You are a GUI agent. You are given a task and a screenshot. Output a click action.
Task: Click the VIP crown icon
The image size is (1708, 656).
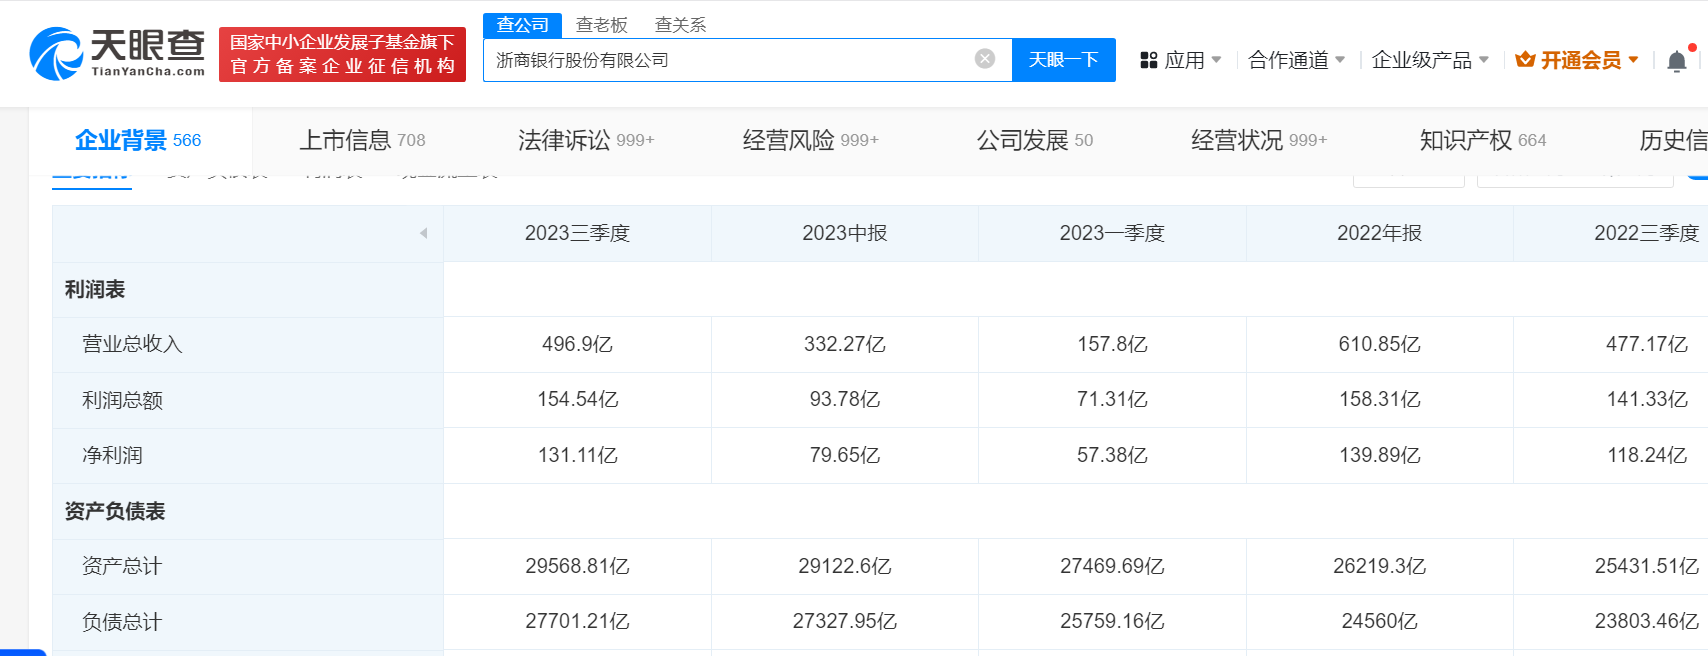click(x=1525, y=60)
